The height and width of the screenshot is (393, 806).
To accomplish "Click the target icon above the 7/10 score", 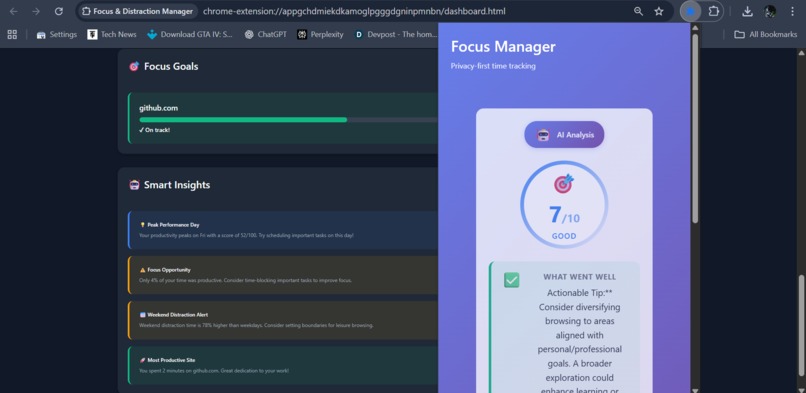I will pos(563,184).
